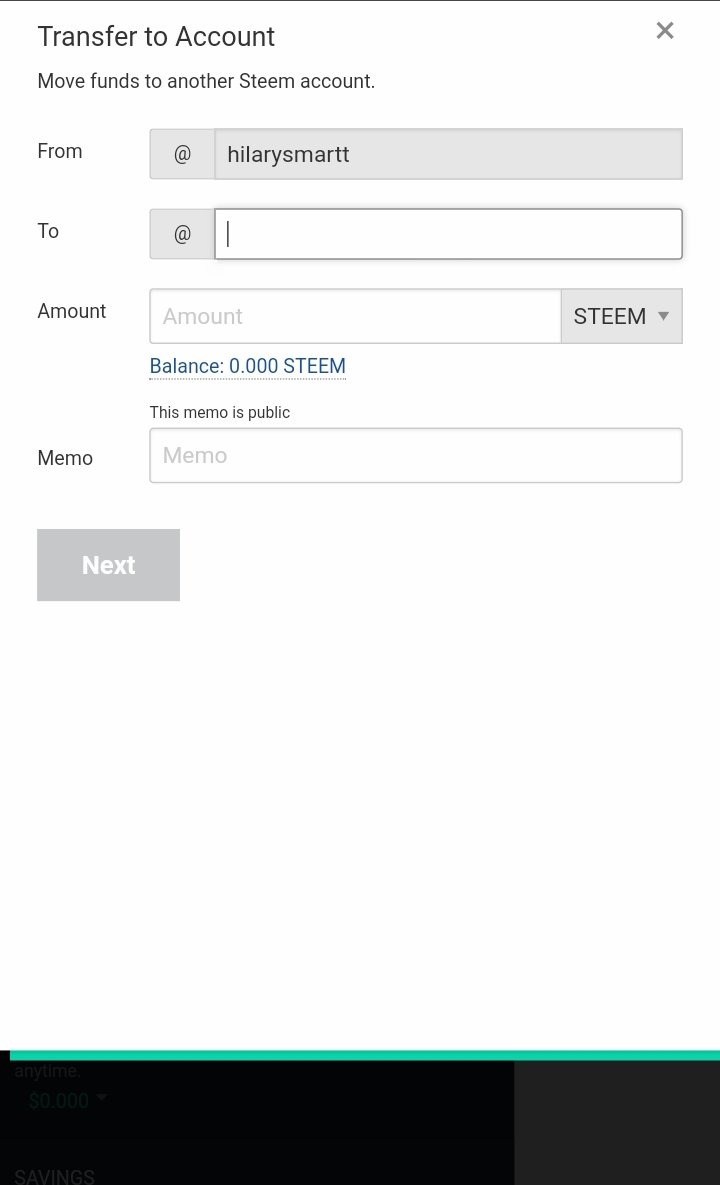Click into the Amount input field

pos(355,316)
